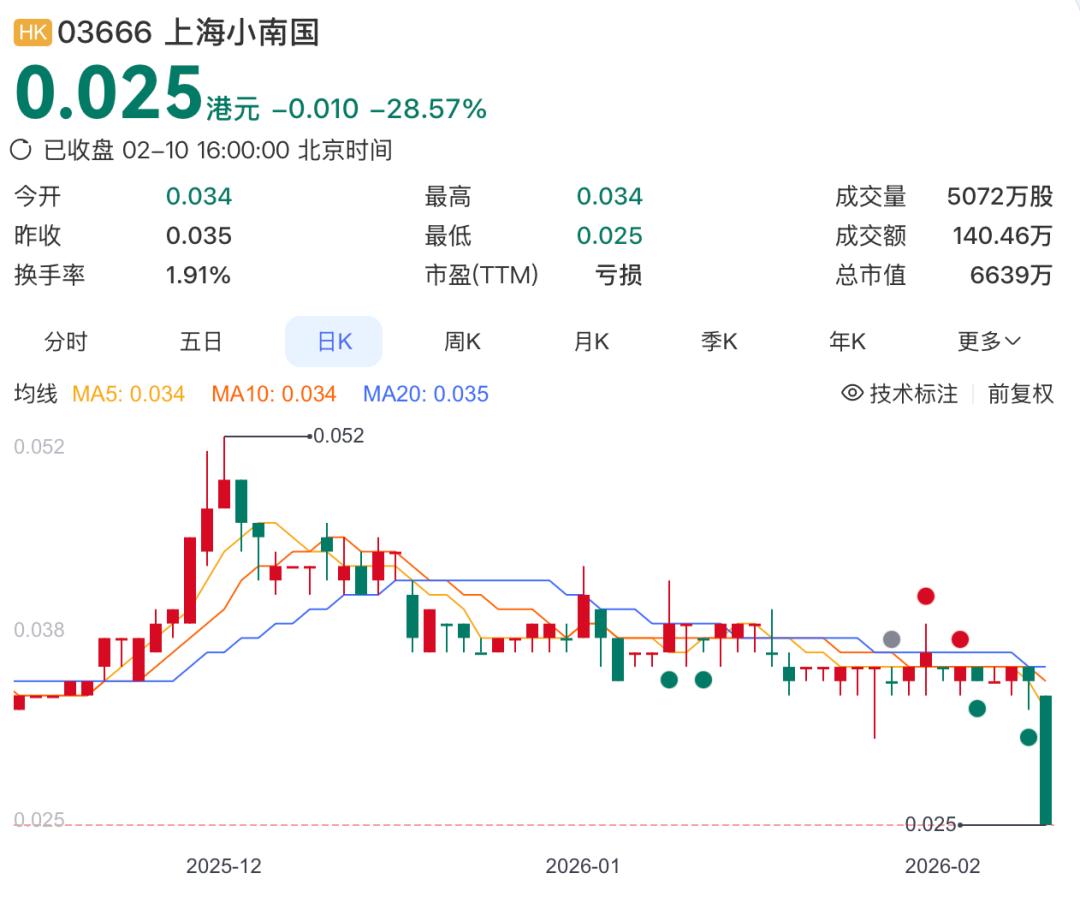
Task: Click the red dot marker near 2026-02 candles
Action: [x=958, y=638]
